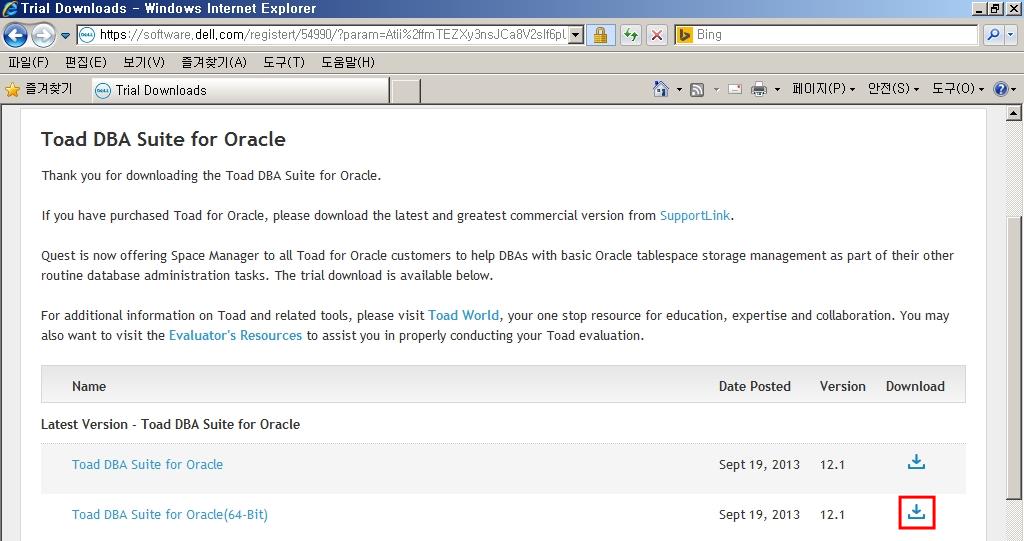Screen dimensions: 1024x541
Task: Click download icon for Toad DBA Suite 32-bit
Action: tap(916, 462)
